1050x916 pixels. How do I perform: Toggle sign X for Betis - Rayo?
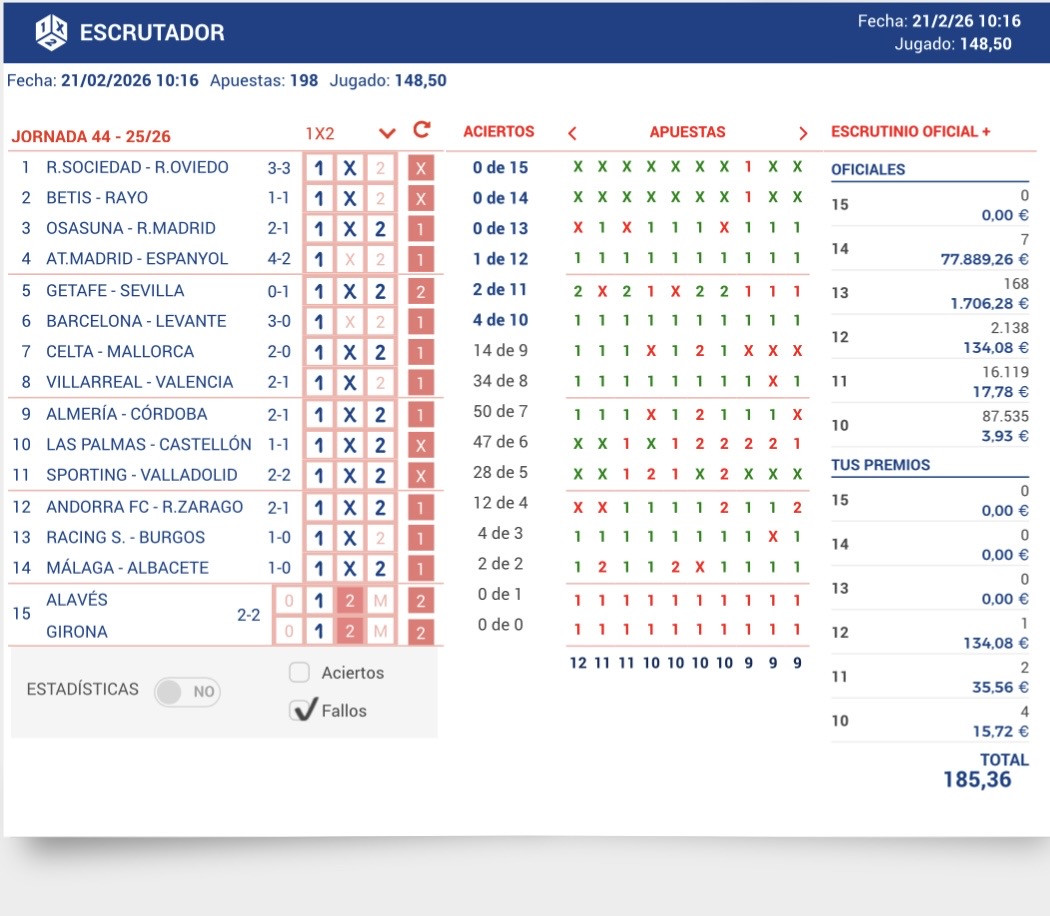point(350,199)
